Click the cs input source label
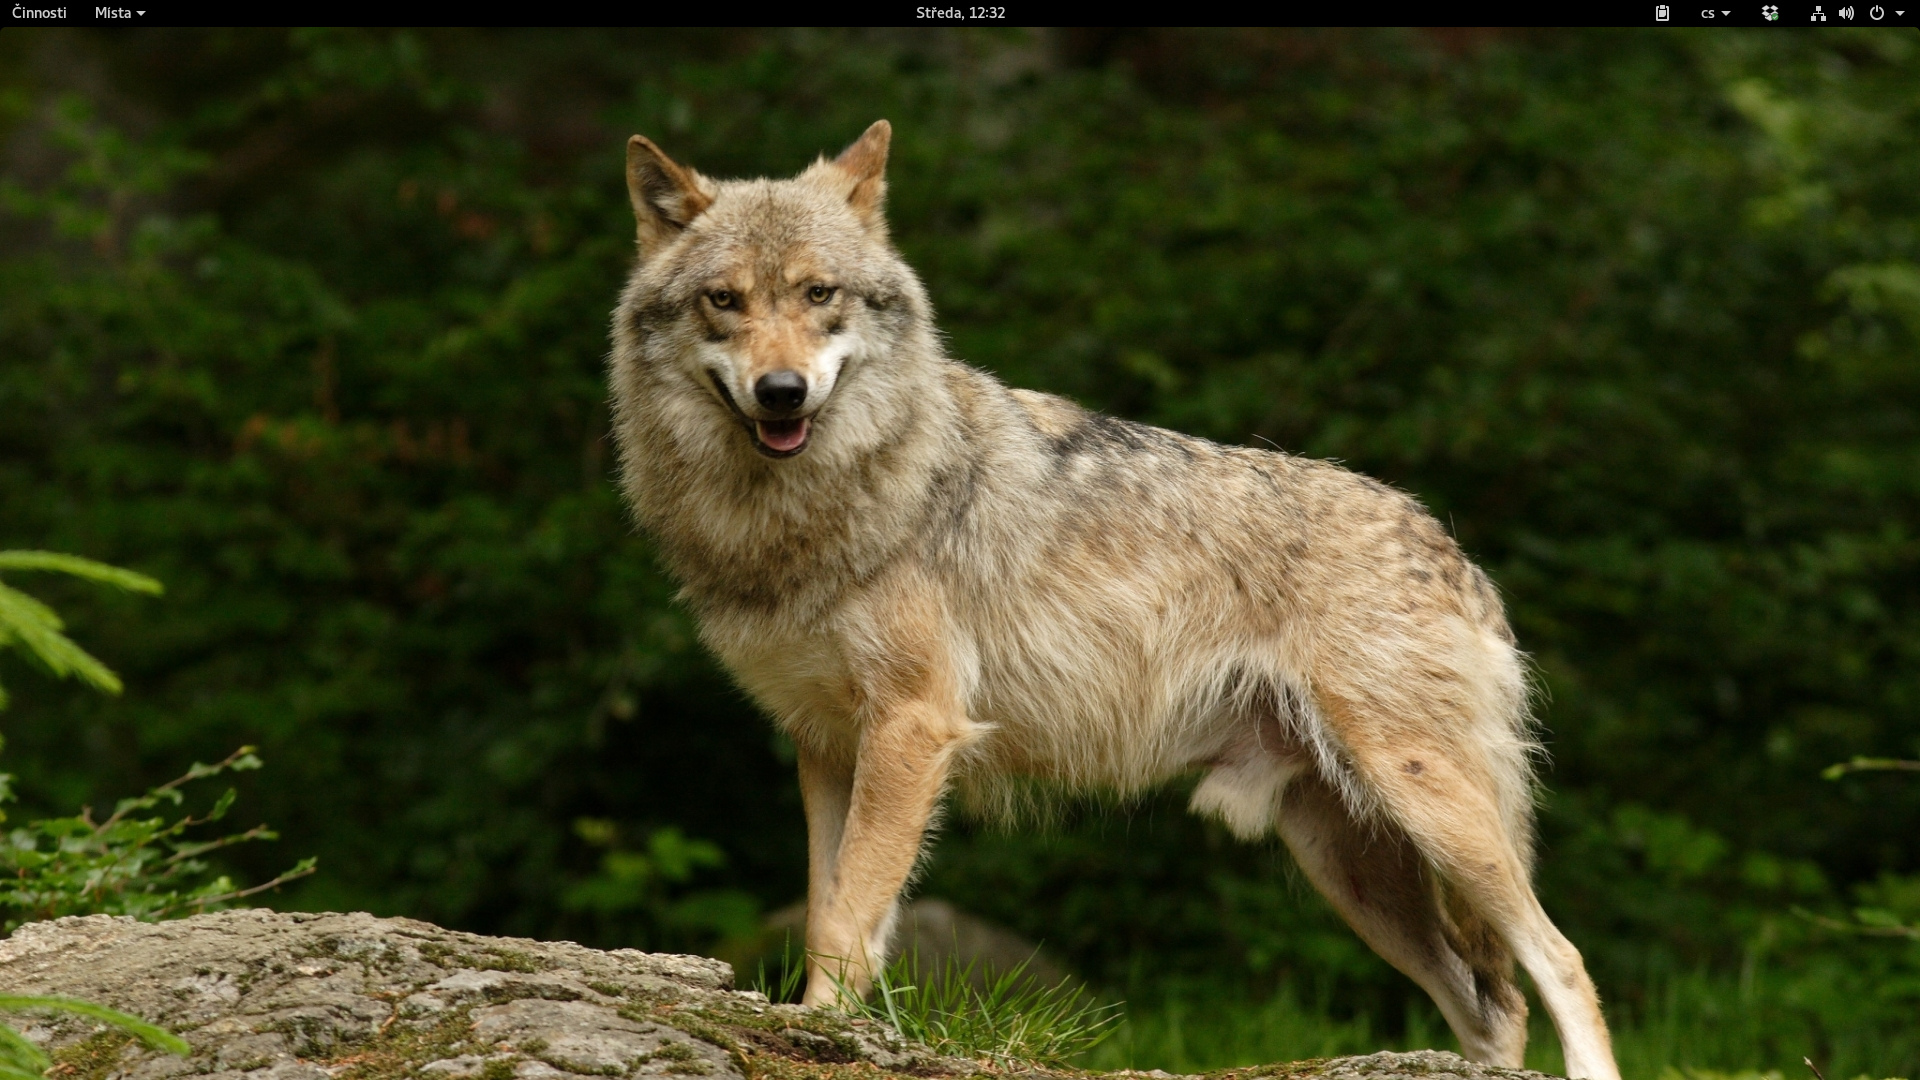1920x1080 pixels. [1707, 13]
